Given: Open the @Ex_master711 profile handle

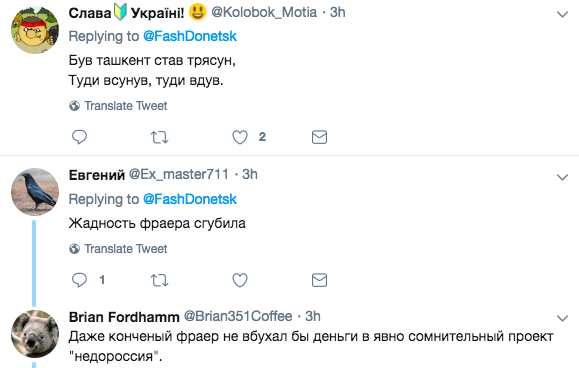Looking at the screenshot, I should pos(179,174).
